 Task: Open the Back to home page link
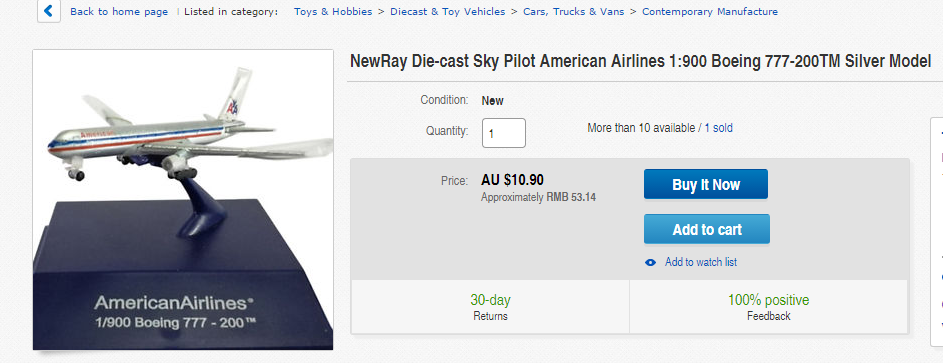(x=119, y=11)
